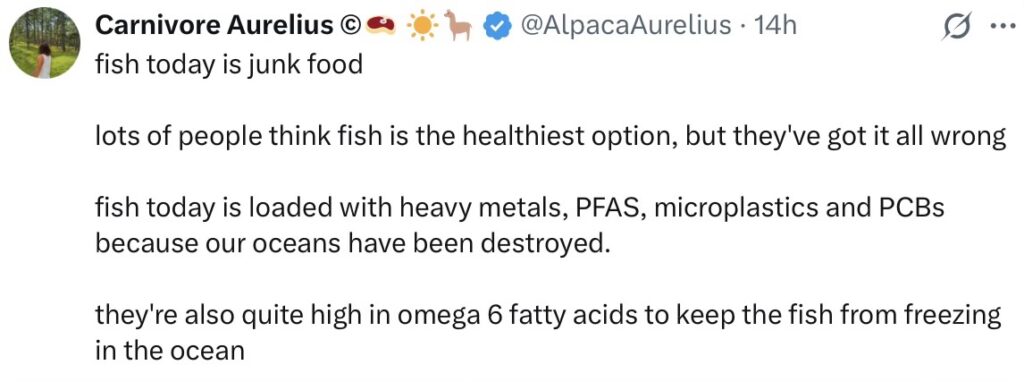Click the llama emoji in the name
The width and height of the screenshot is (1024, 382).
460,25
